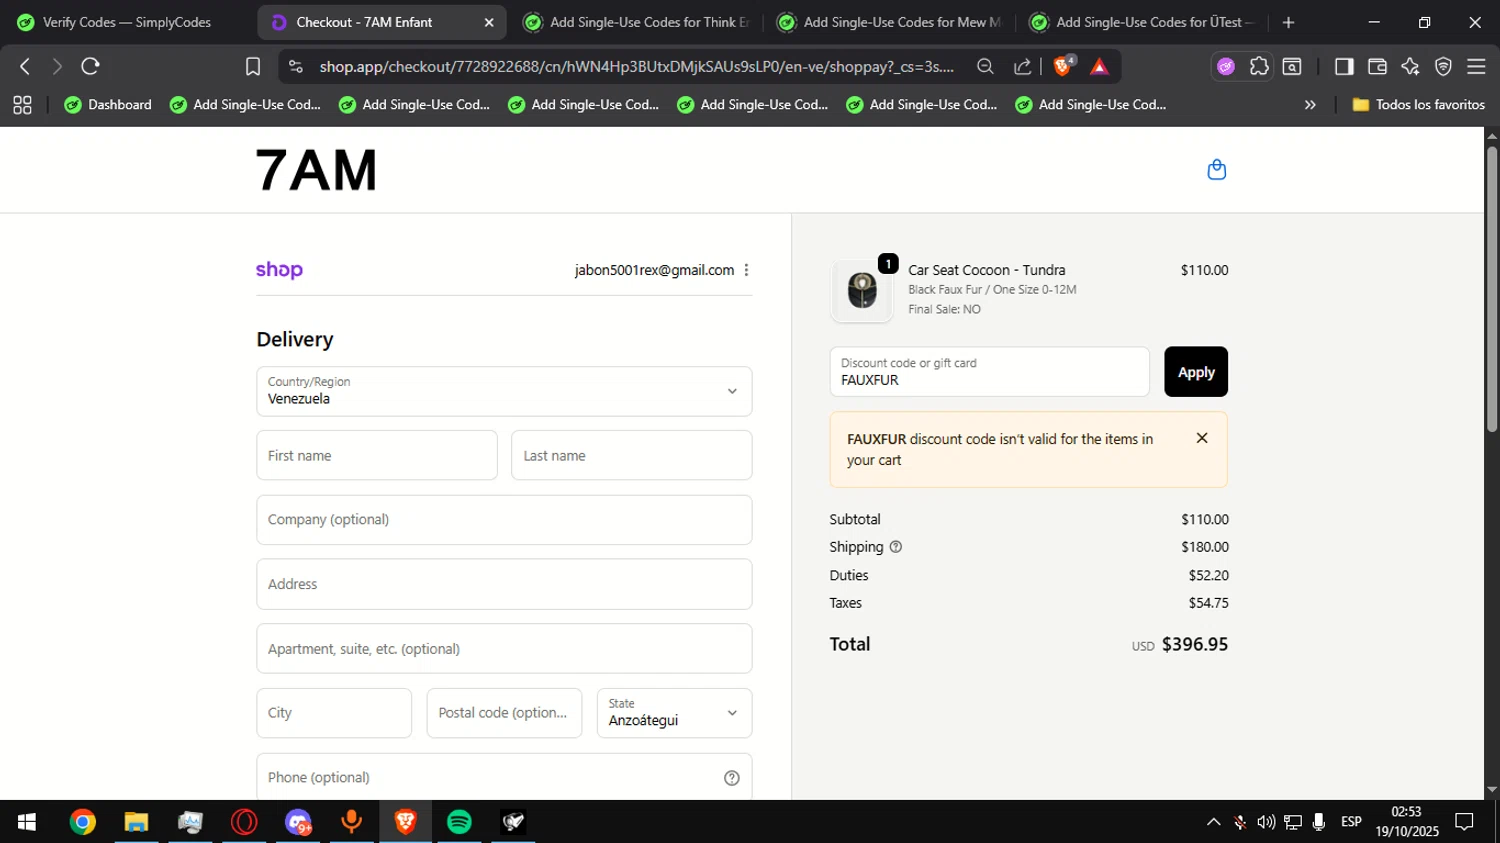This screenshot has height=843, width=1500.
Task: Click the 7AM store logo
Action: 316,170
